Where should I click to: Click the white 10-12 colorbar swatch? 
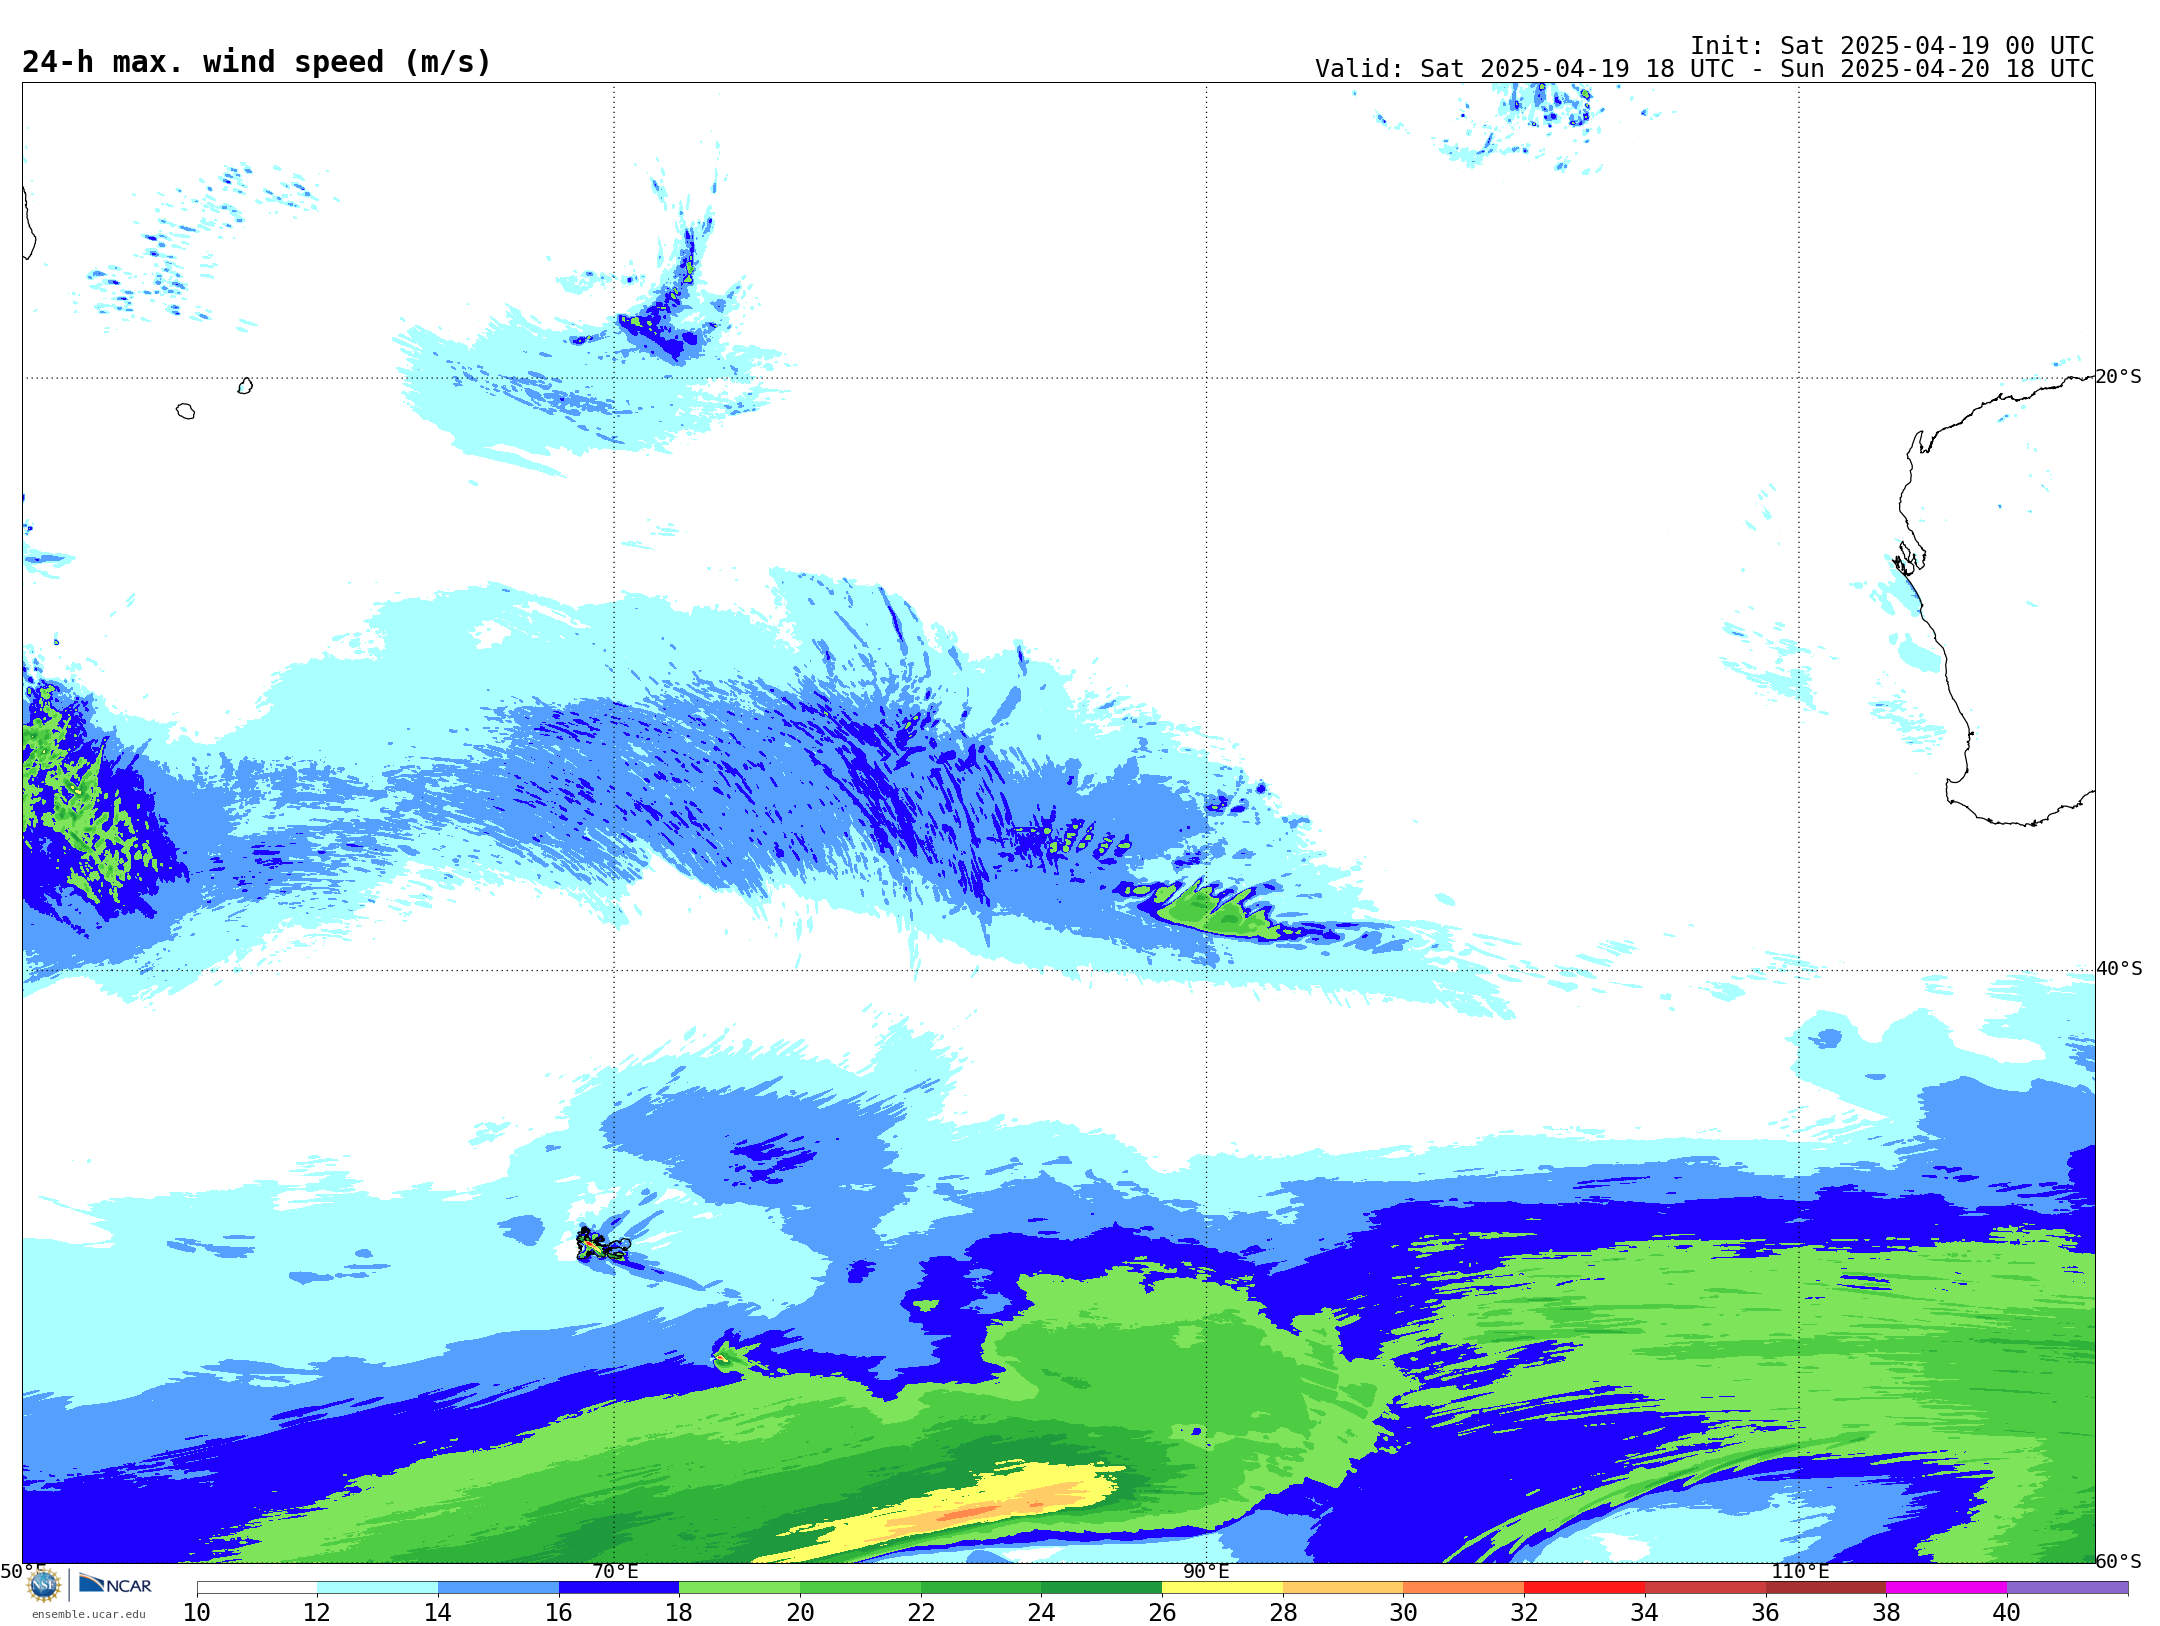tap(257, 1588)
